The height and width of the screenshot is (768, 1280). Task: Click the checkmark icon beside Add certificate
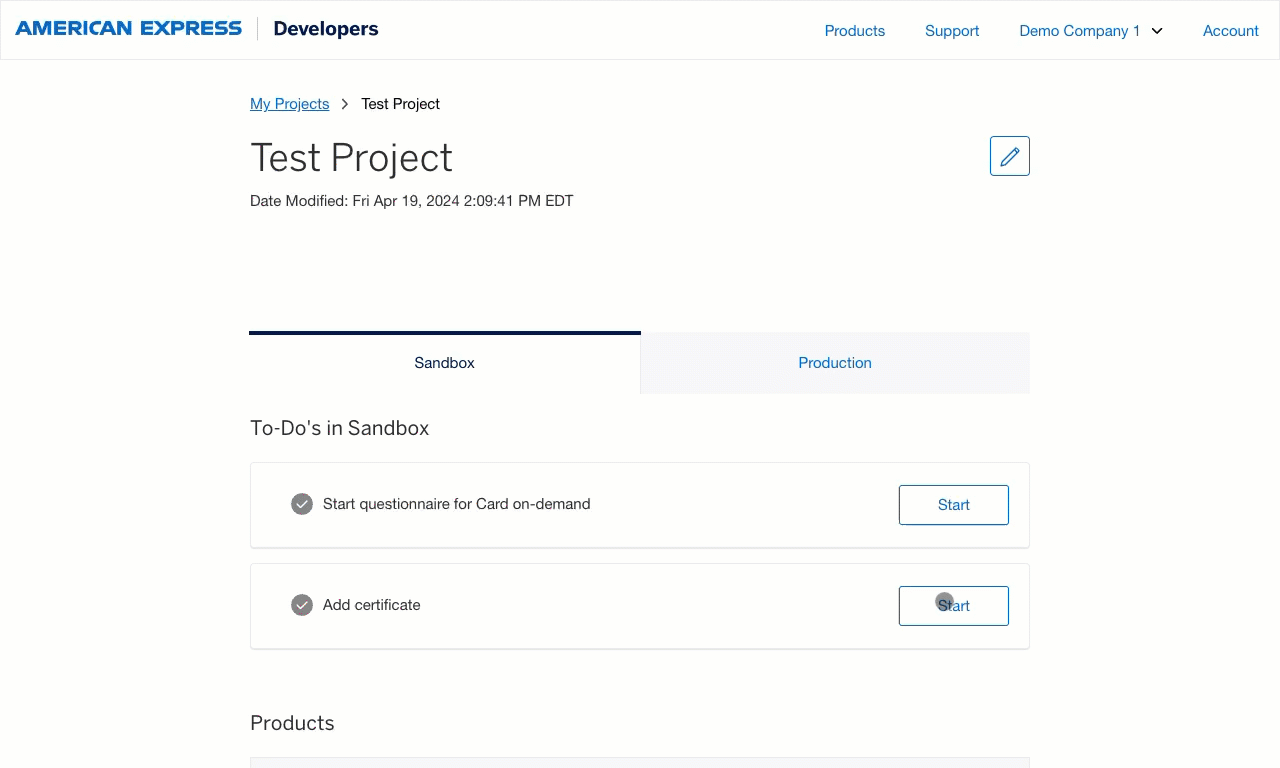pyautogui.click(x=301, y=605)
